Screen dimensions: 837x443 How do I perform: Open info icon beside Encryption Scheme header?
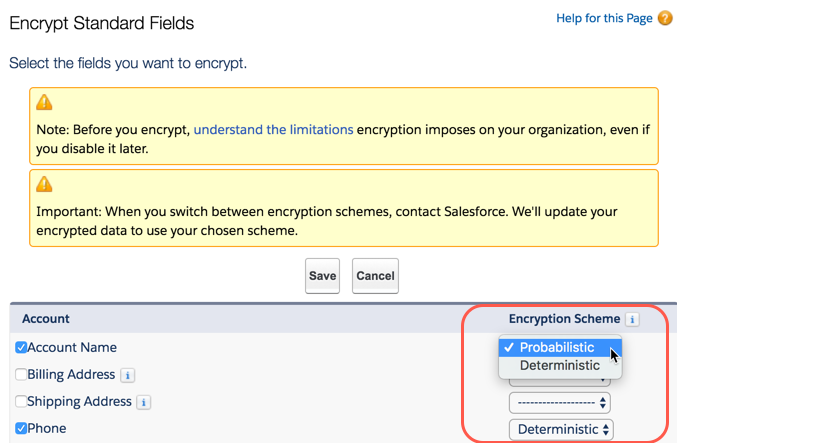click(x=632, y=319)
